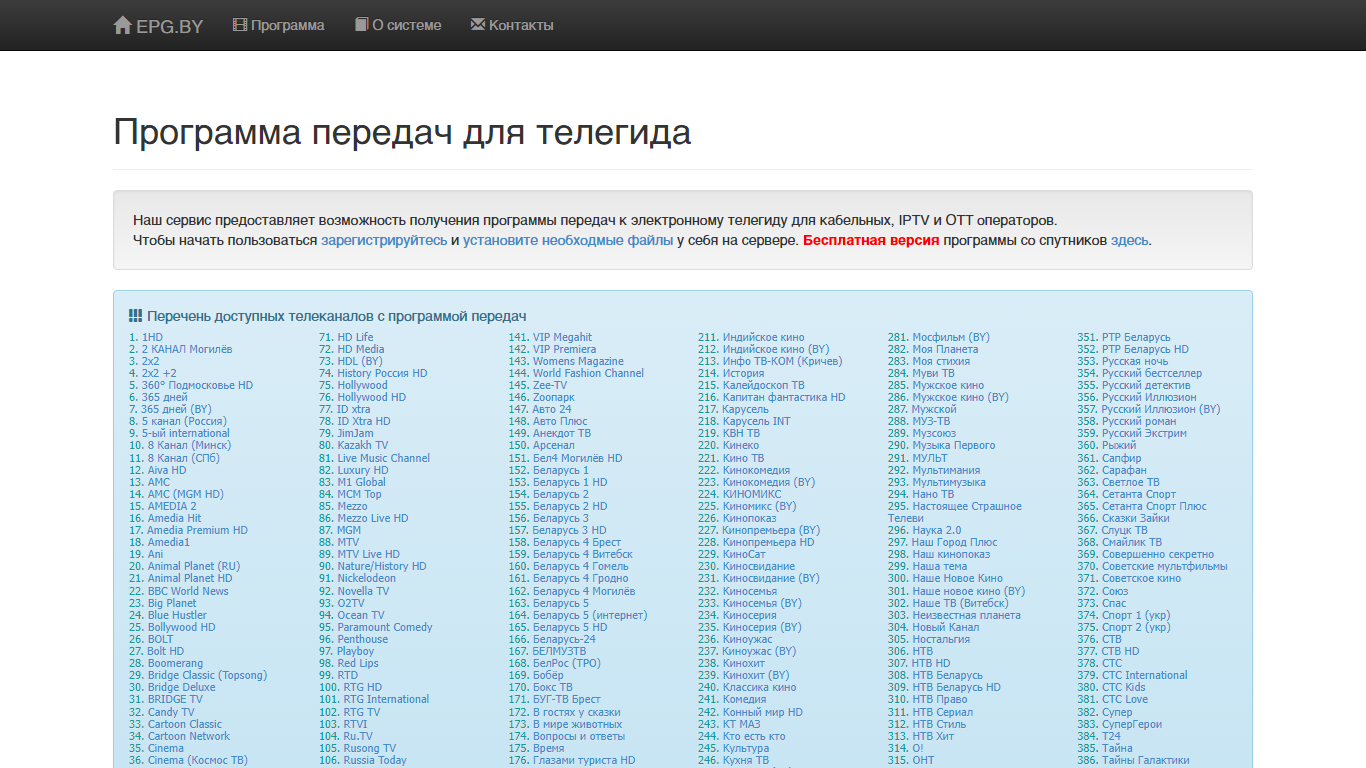Select channel Nature/History HD
This screenshot has height=768, width=1366.
coord(382,566)
